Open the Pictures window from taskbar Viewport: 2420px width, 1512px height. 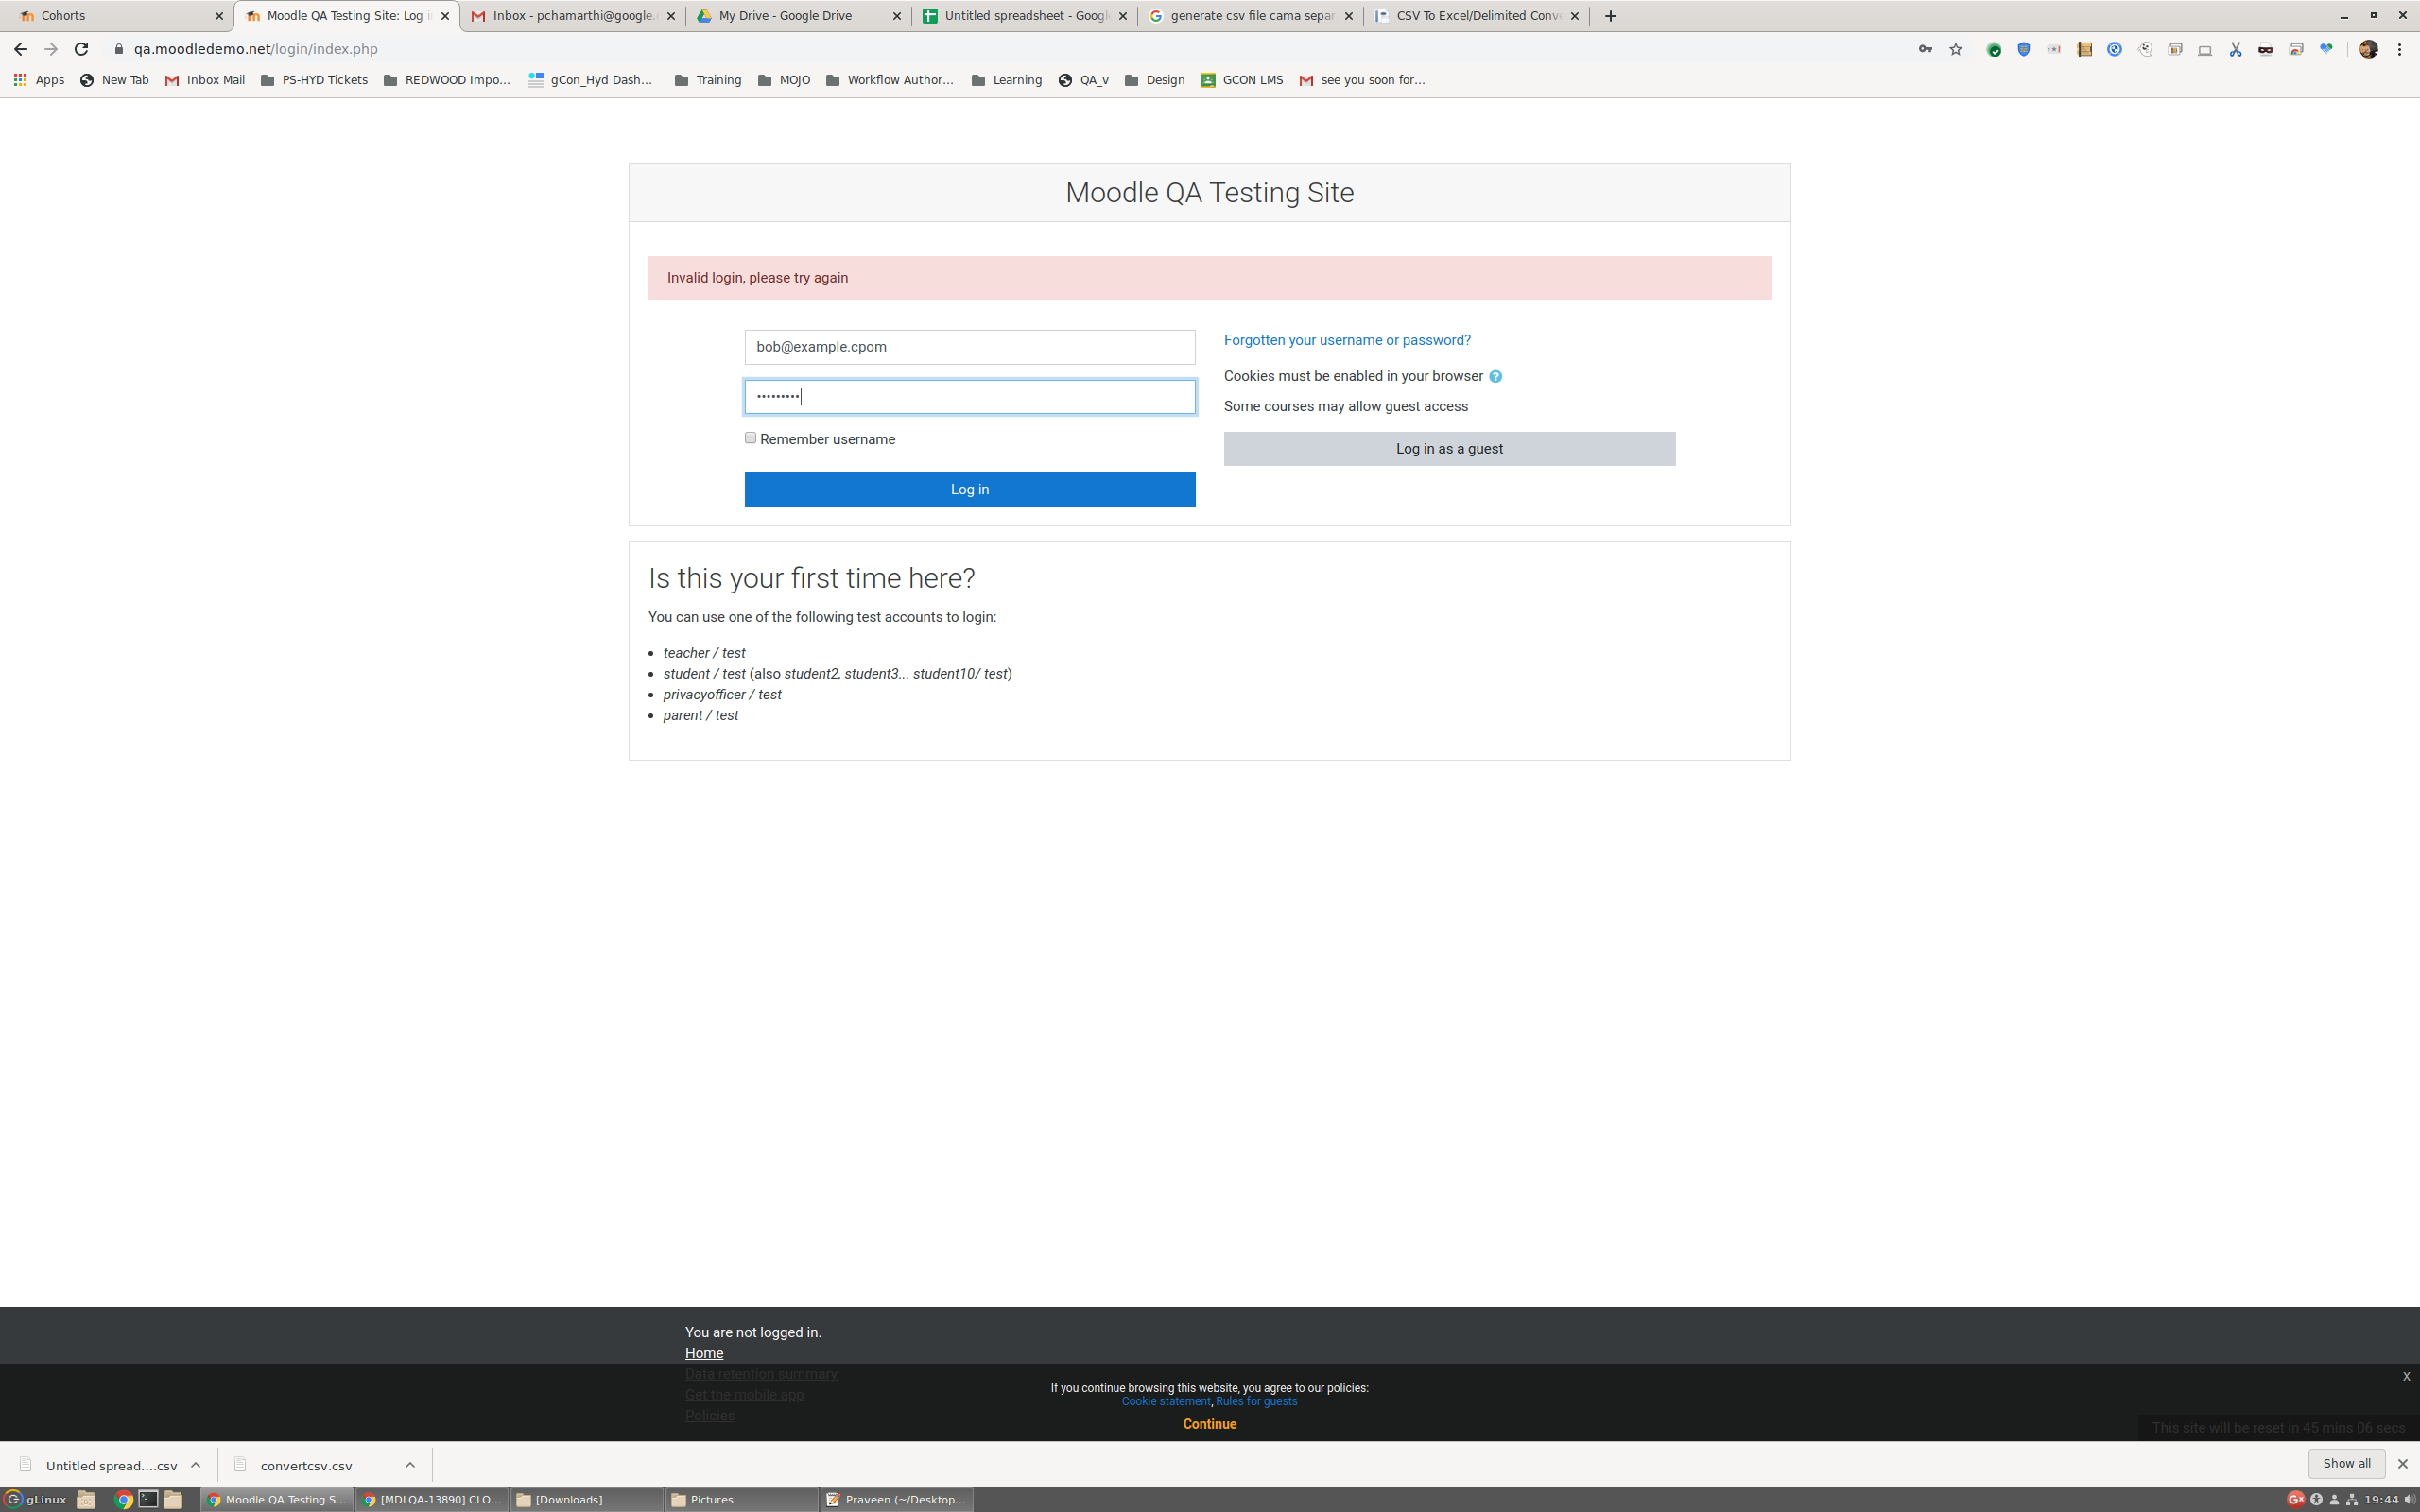(742, 1499)
